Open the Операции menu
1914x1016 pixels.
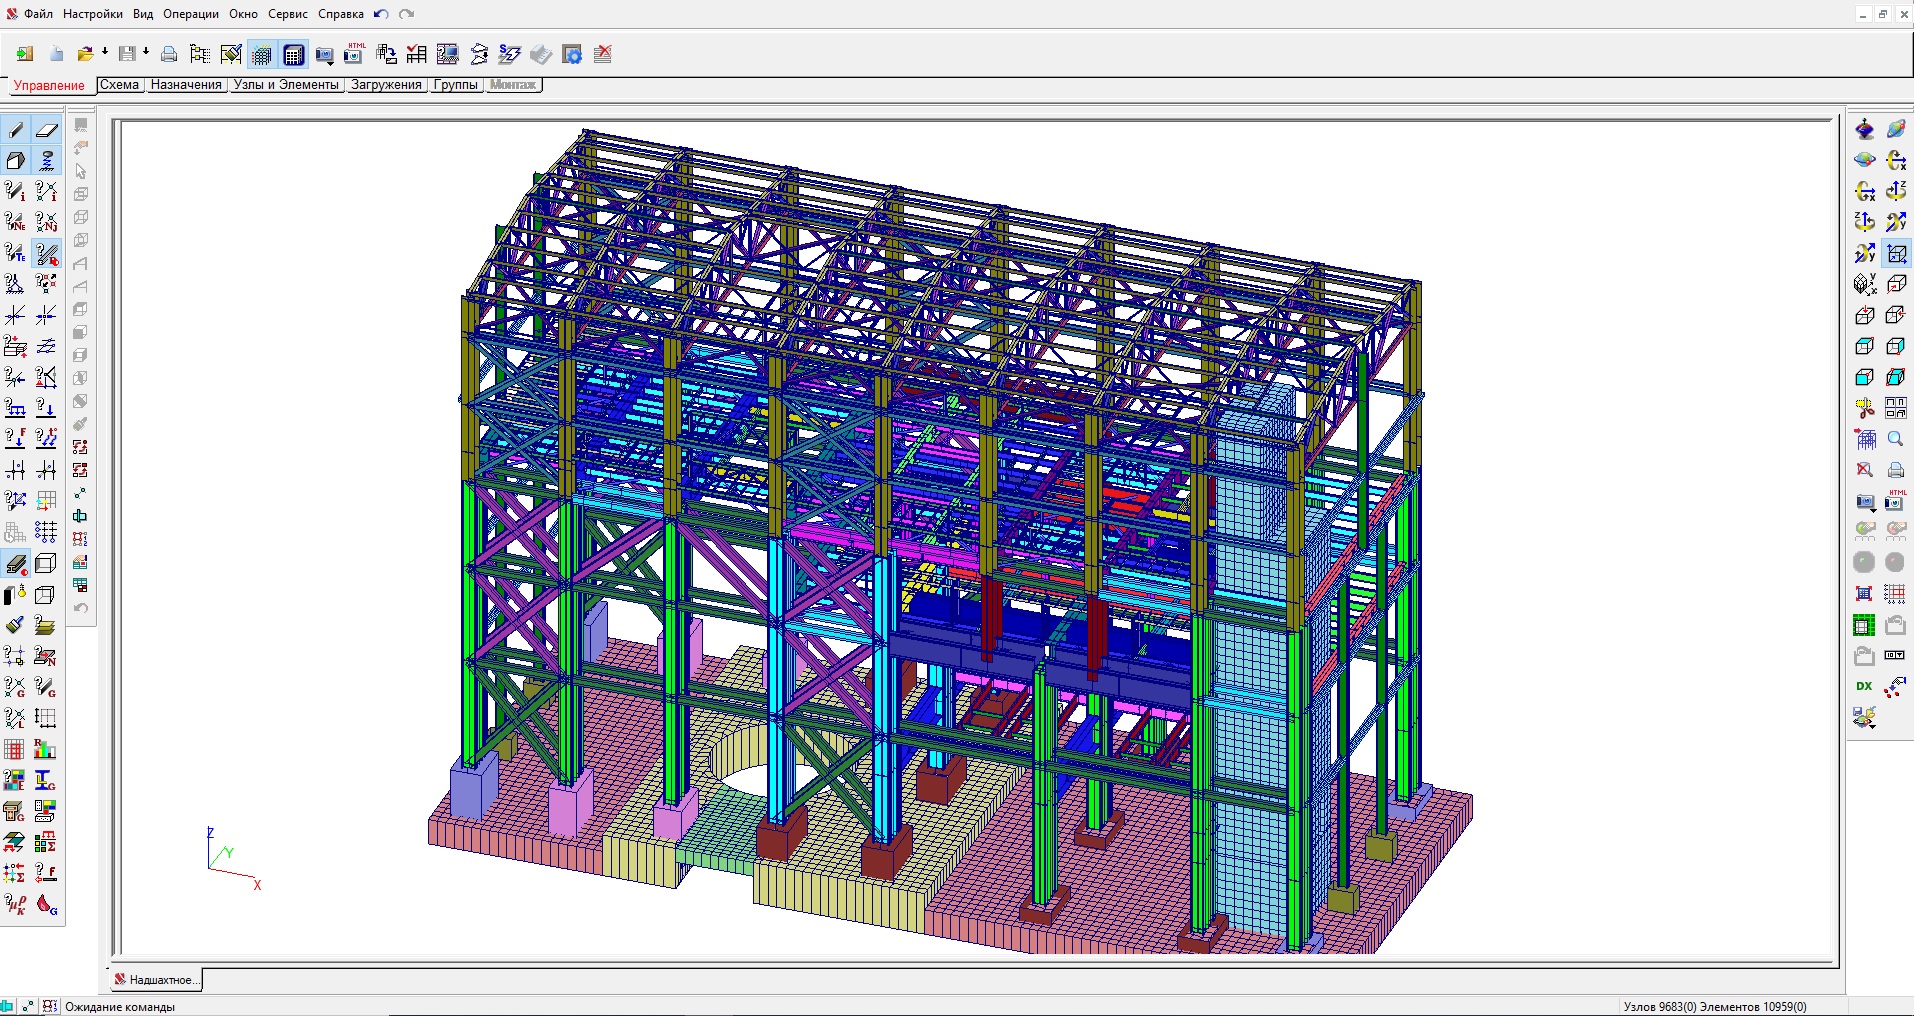point(190,14)
